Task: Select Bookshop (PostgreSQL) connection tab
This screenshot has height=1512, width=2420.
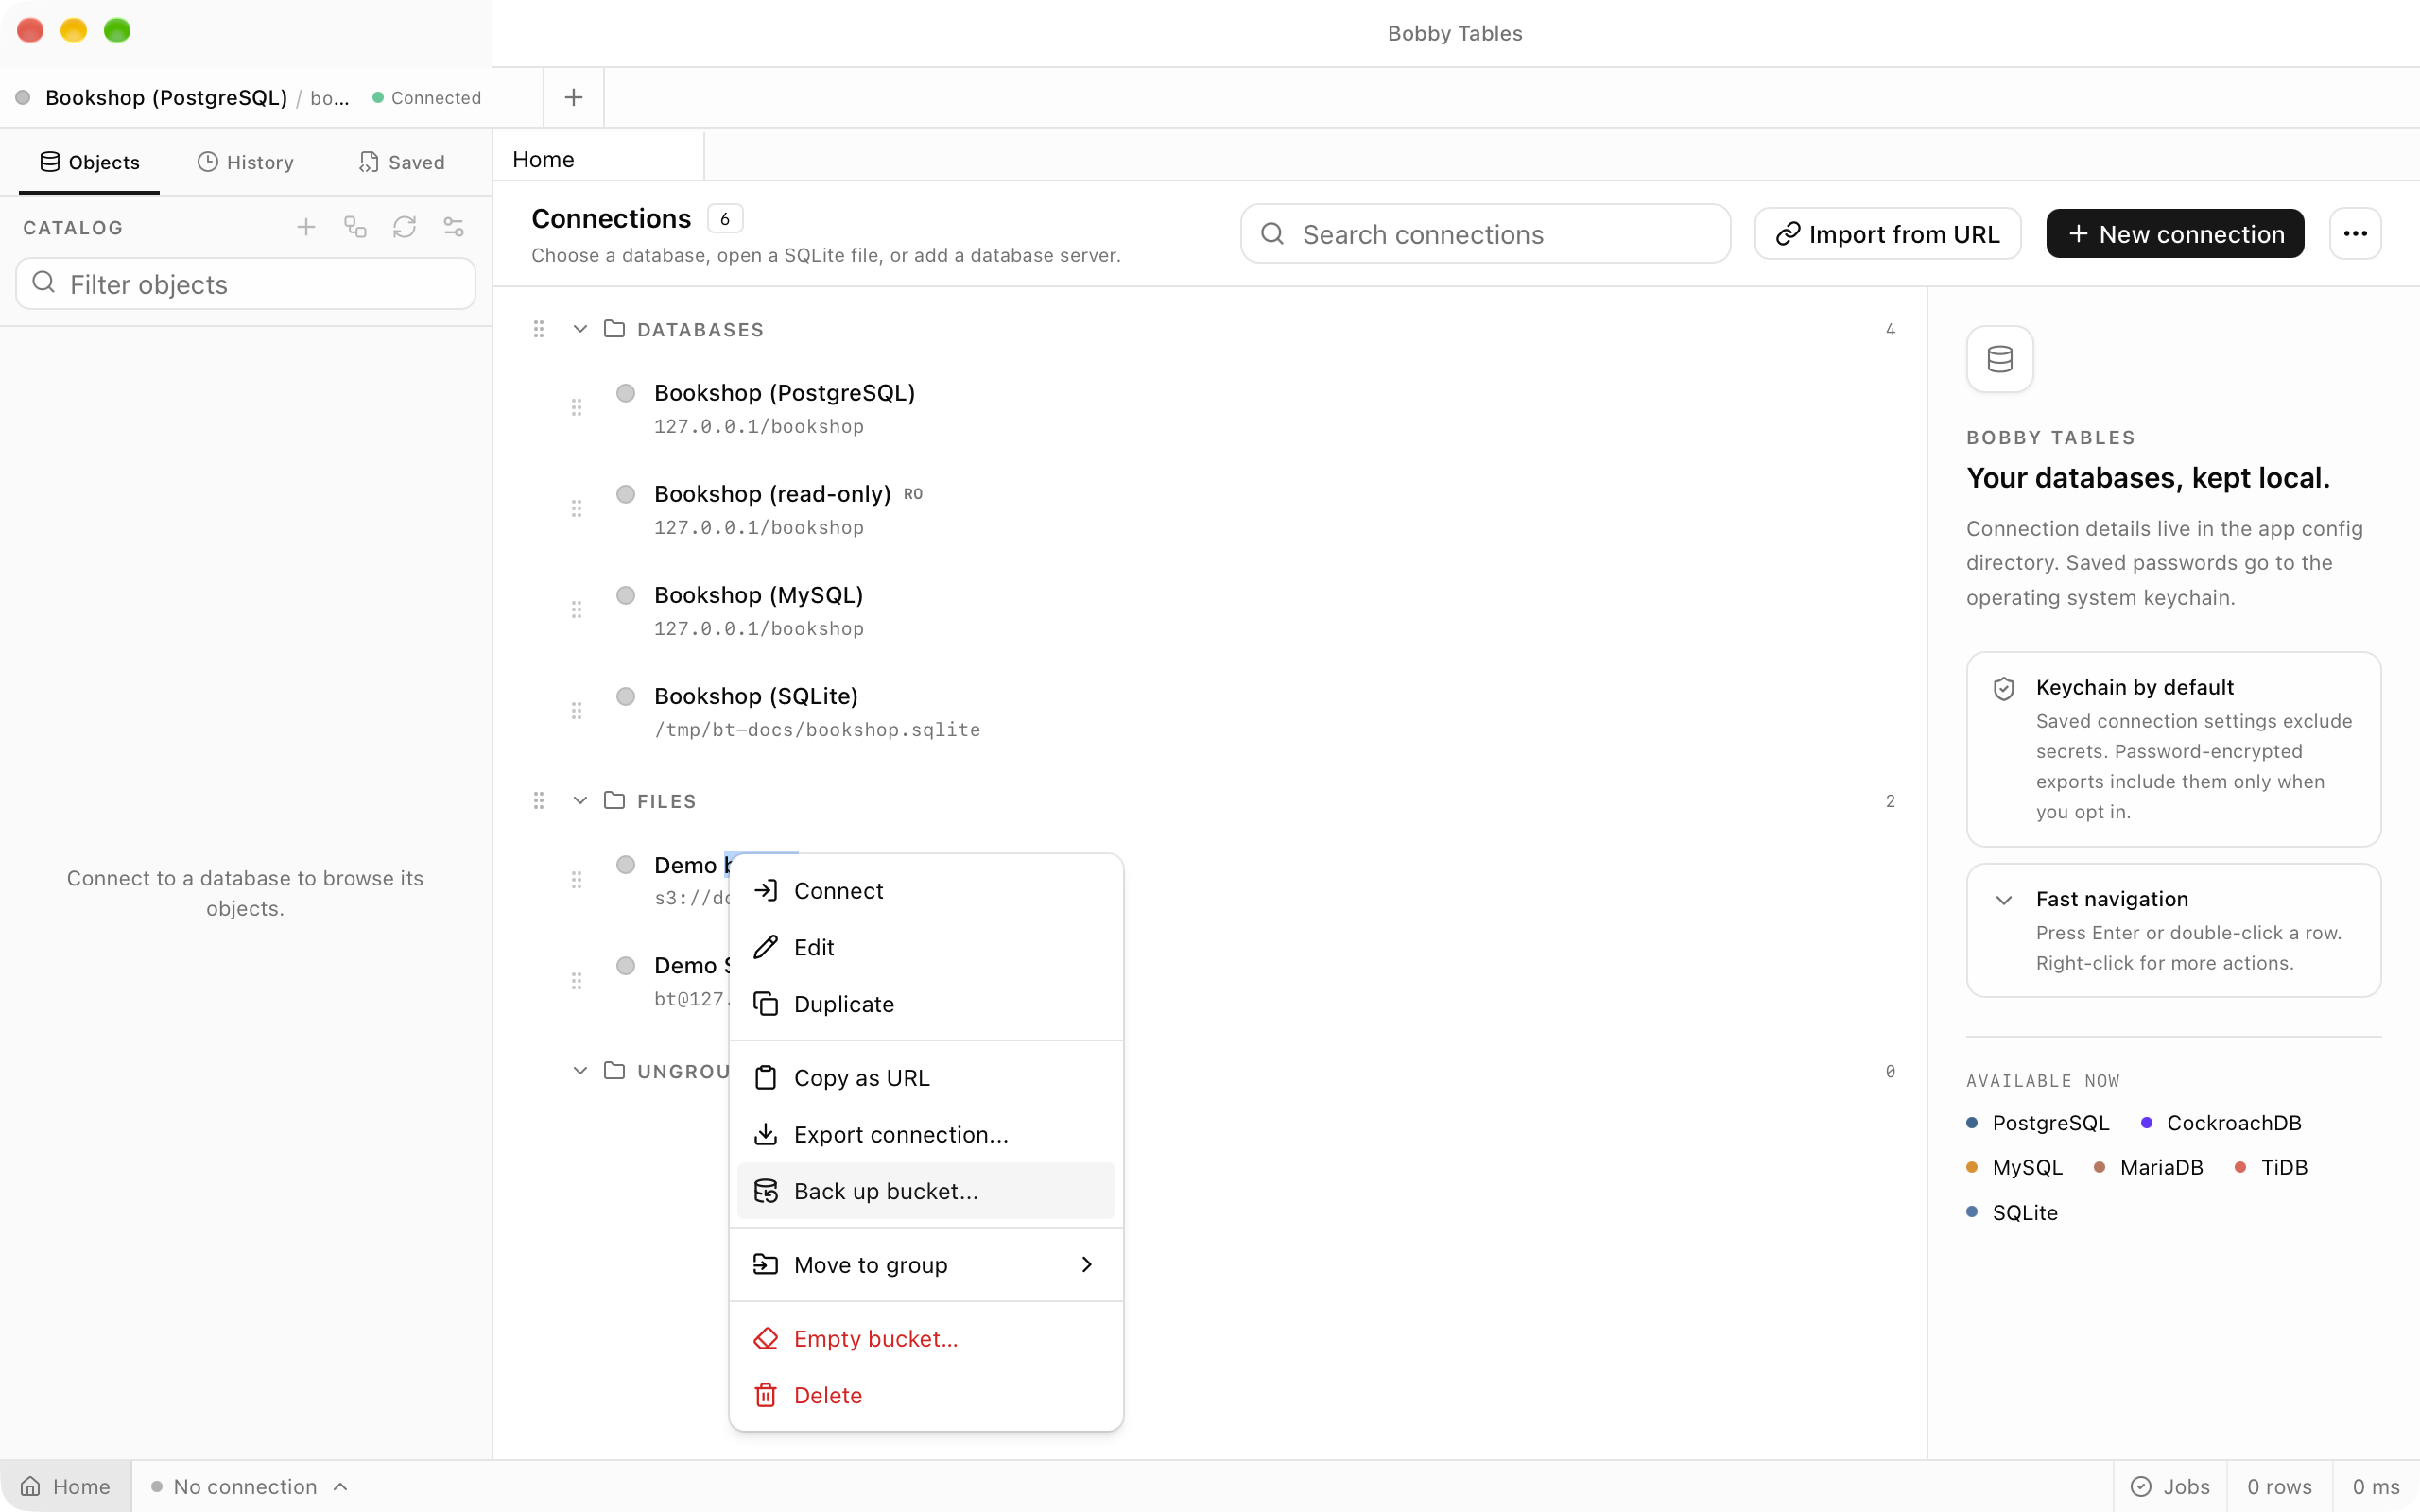Action: [x=271, y=97]
